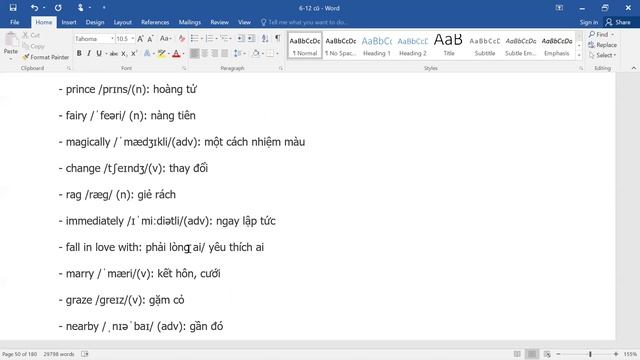The image size is (640, 360).
Task: Switch to Web Layout view
Action: coord(547,354)
